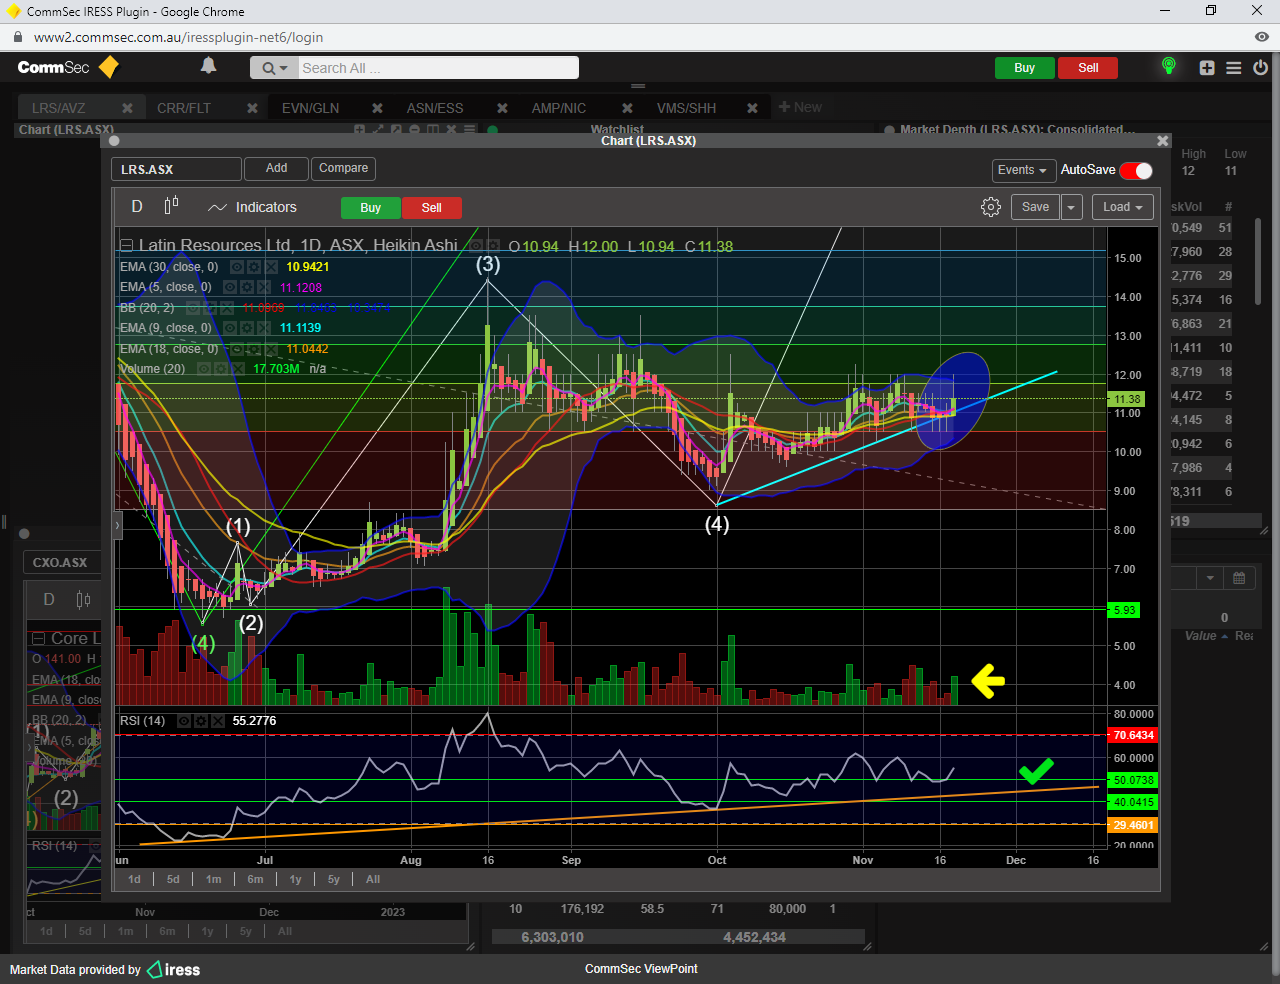Switch to the CRR/FLT tab
Screen dimensions: 1280x984
184,108
